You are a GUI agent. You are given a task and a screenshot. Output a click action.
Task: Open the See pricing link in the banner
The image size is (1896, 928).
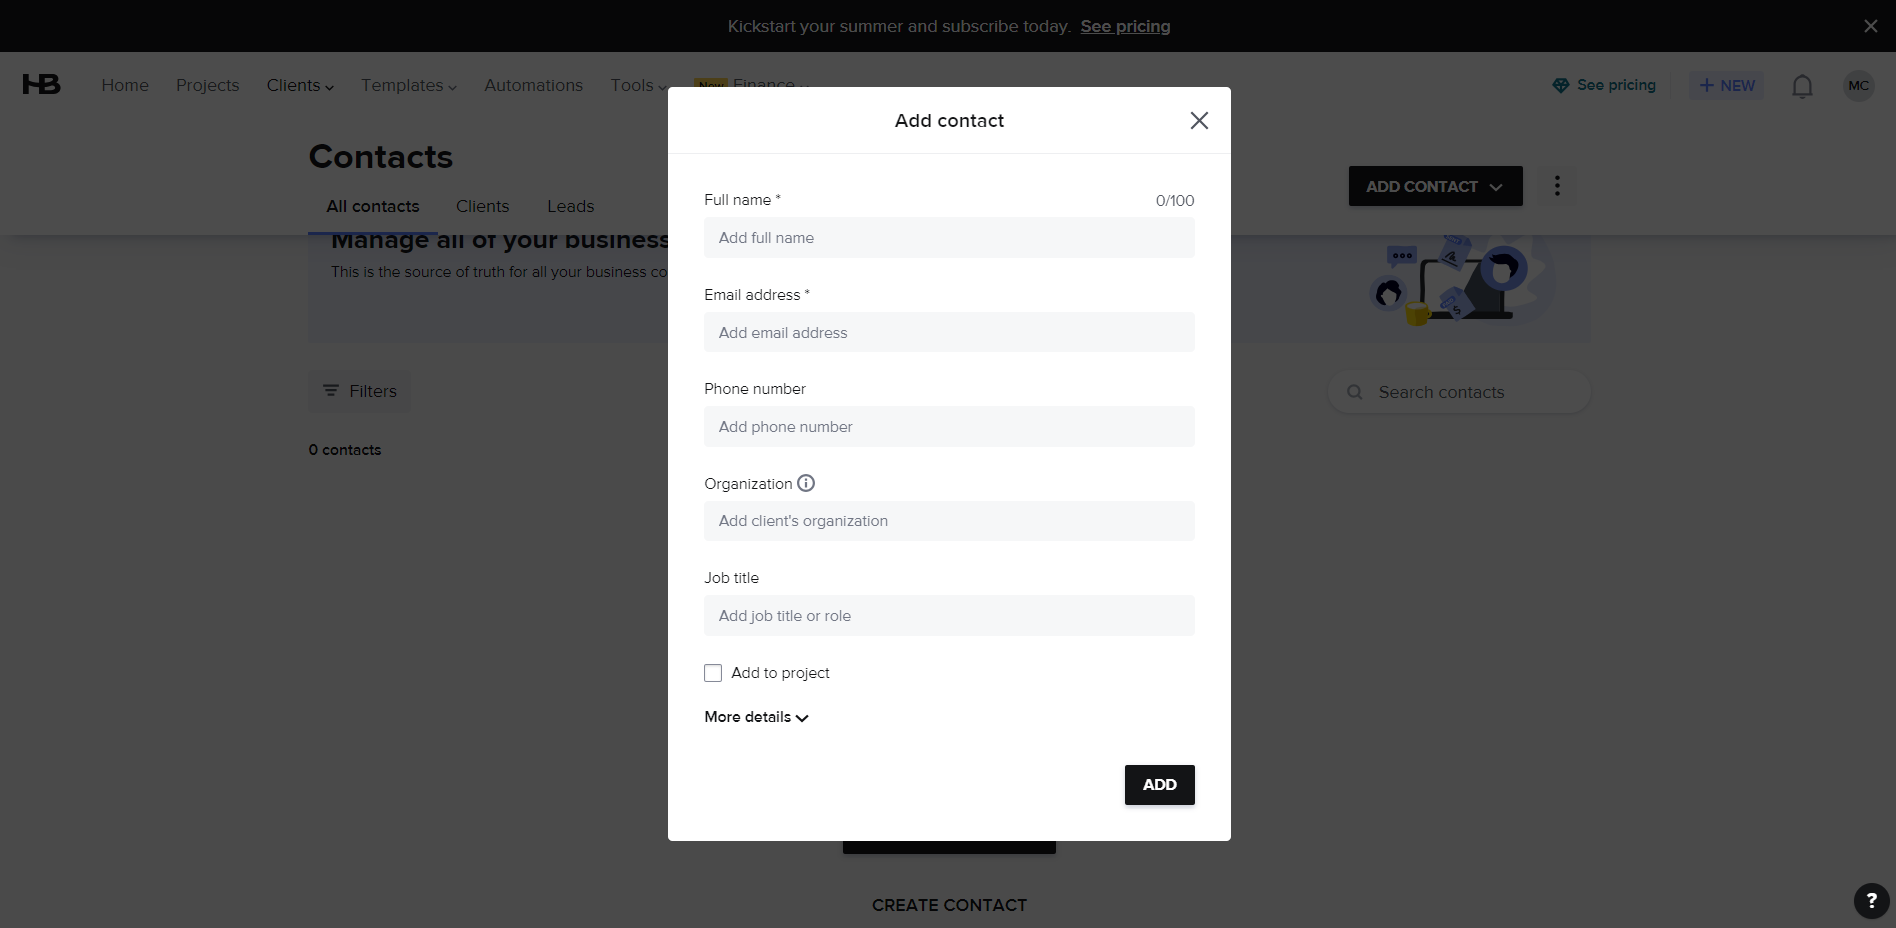coord(1124,26)
